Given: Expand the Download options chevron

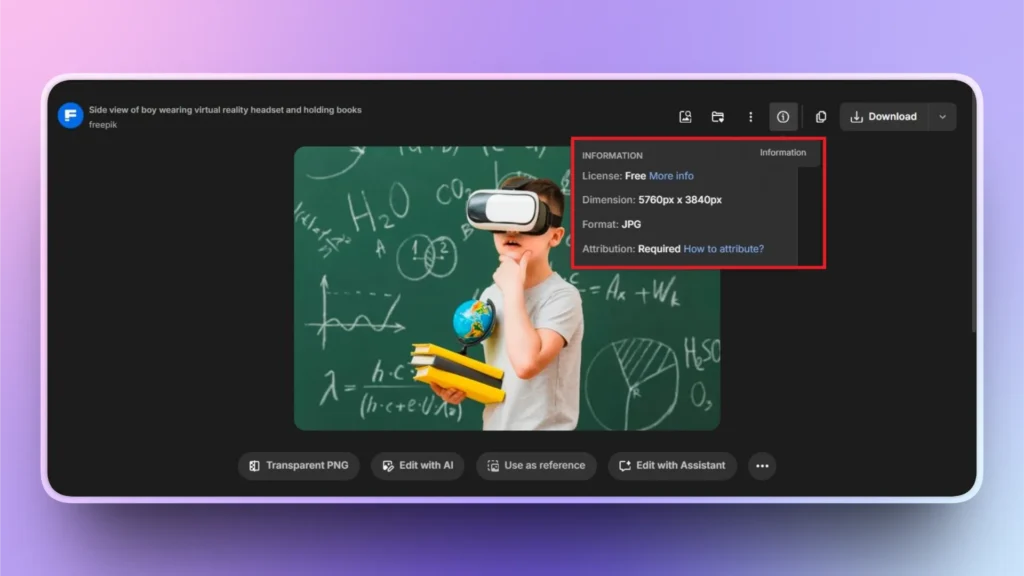Looking at the screenshot, I should [x=941, y=117].
